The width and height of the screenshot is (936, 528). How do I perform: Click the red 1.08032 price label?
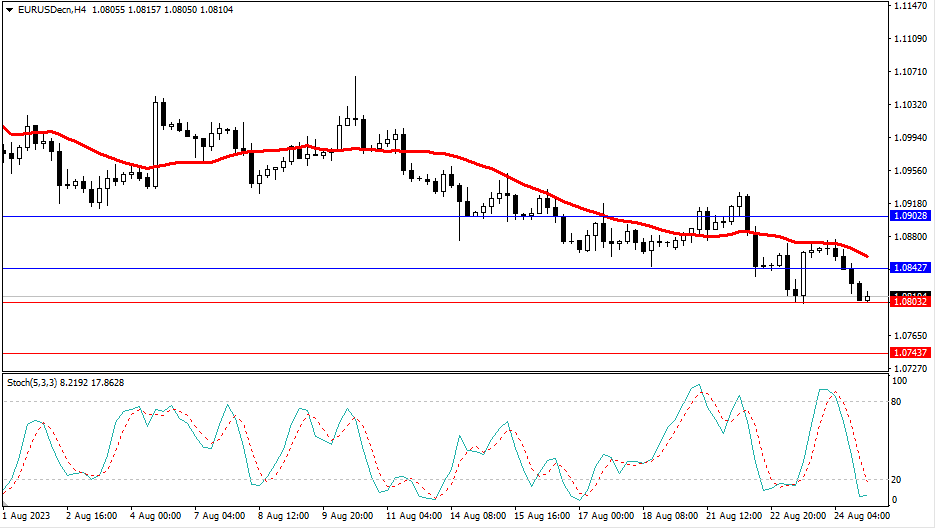[x=910, y=302]
